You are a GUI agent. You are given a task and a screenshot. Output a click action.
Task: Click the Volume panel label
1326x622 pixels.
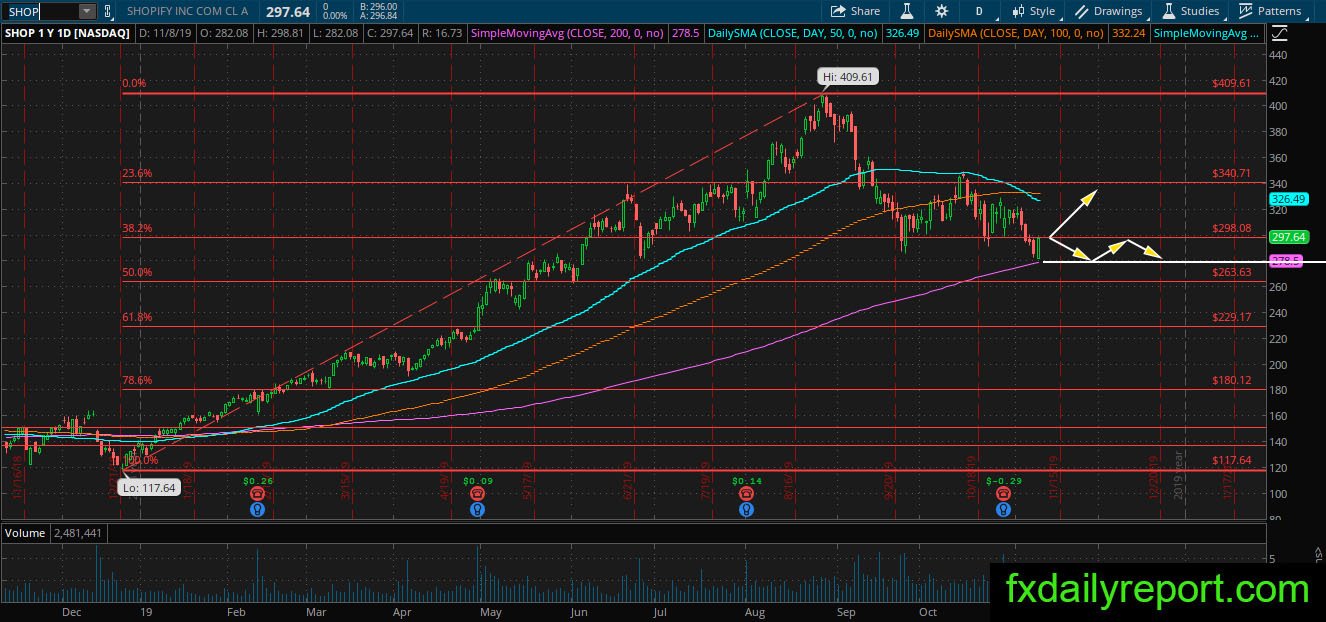(25, 533)
